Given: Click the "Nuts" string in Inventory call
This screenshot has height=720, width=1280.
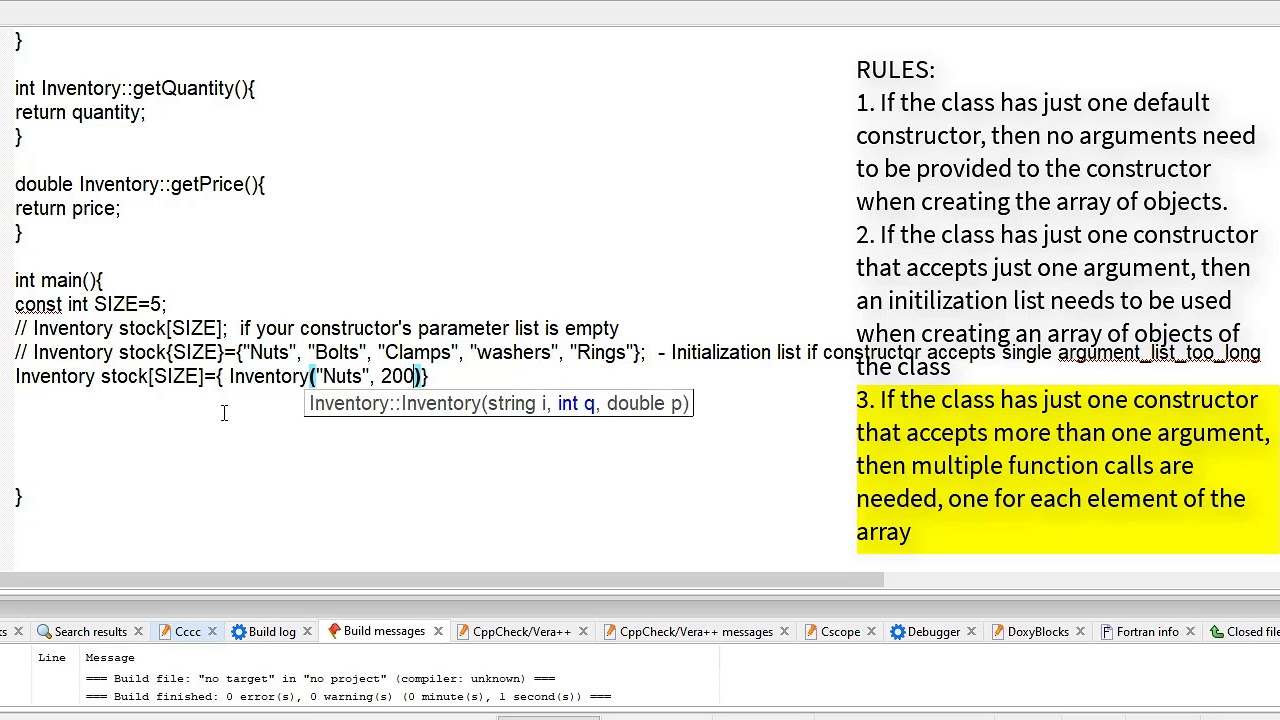Looking at the screenshot, I should point(343,377).
